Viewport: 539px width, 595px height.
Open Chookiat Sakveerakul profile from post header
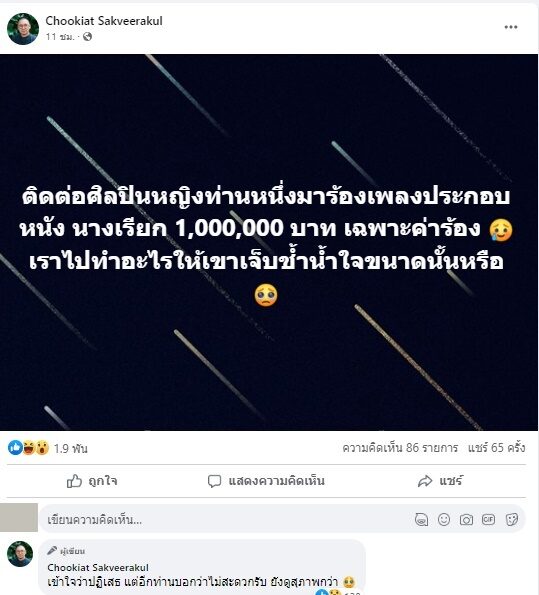pyautogui.click(x=104, y=21)
